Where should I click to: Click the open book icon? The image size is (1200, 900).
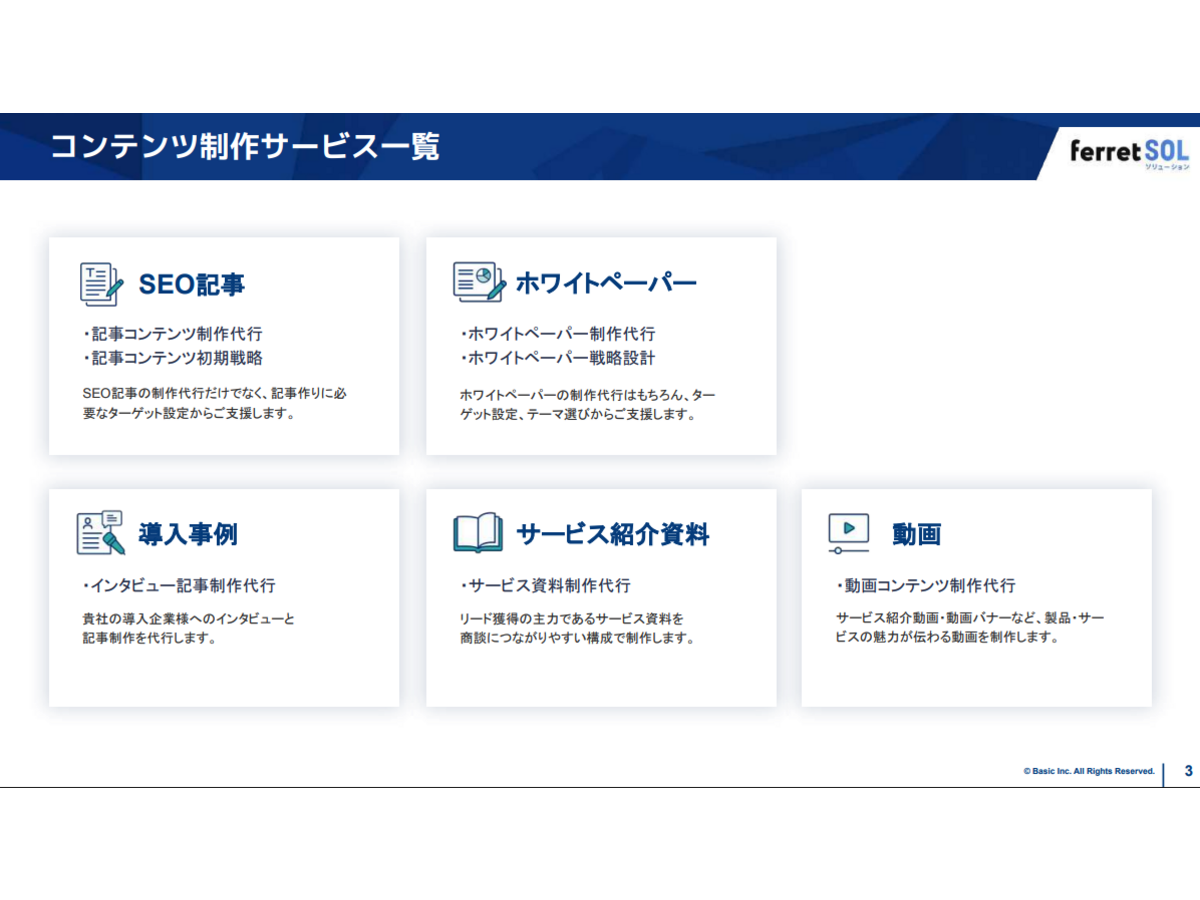pos(478,533)
